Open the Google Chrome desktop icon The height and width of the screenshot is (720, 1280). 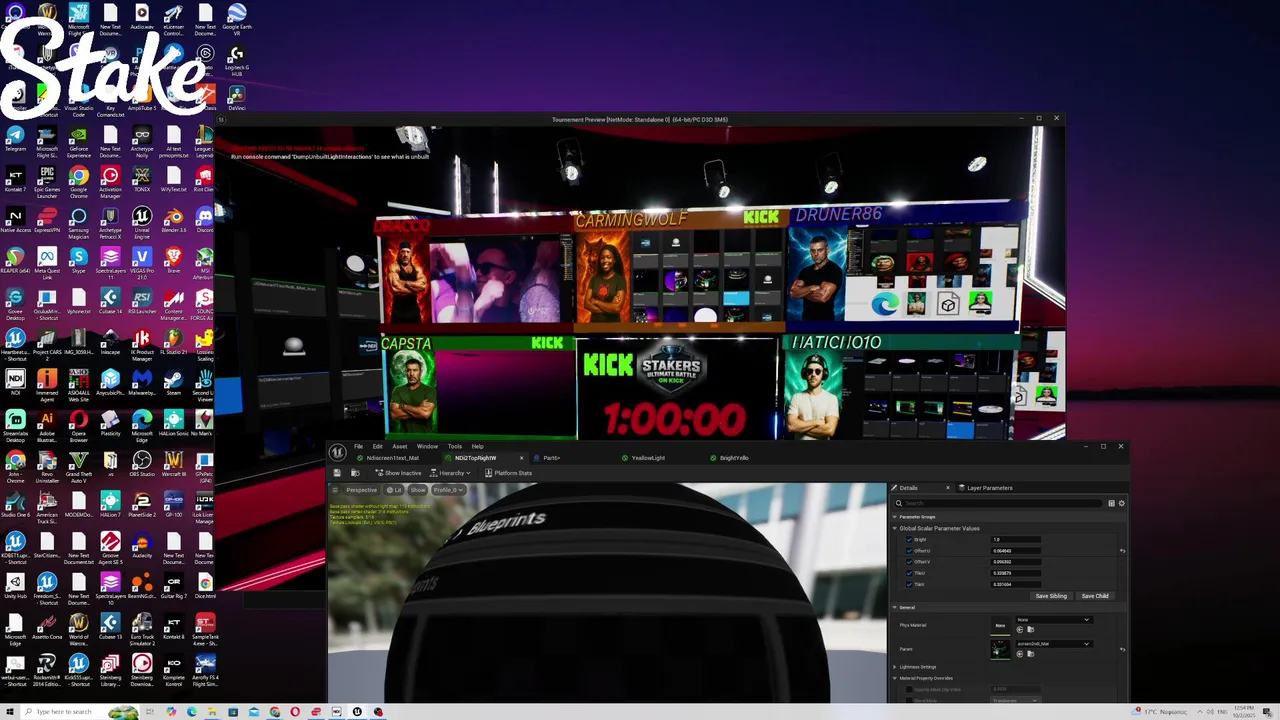coord(79,179)
